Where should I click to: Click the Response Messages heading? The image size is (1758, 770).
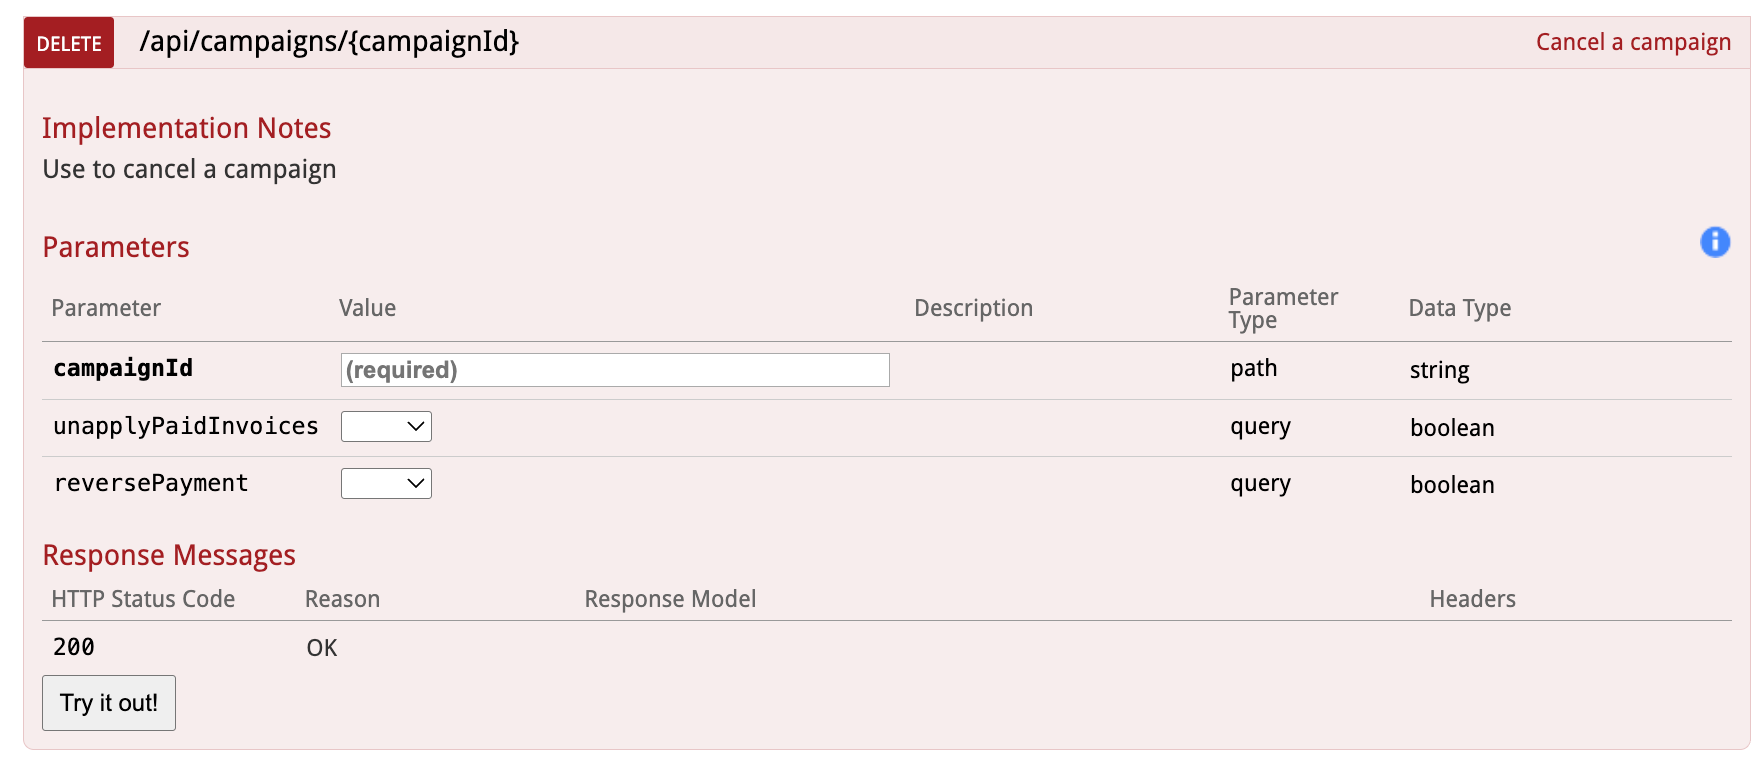click(x=169, y=555)
